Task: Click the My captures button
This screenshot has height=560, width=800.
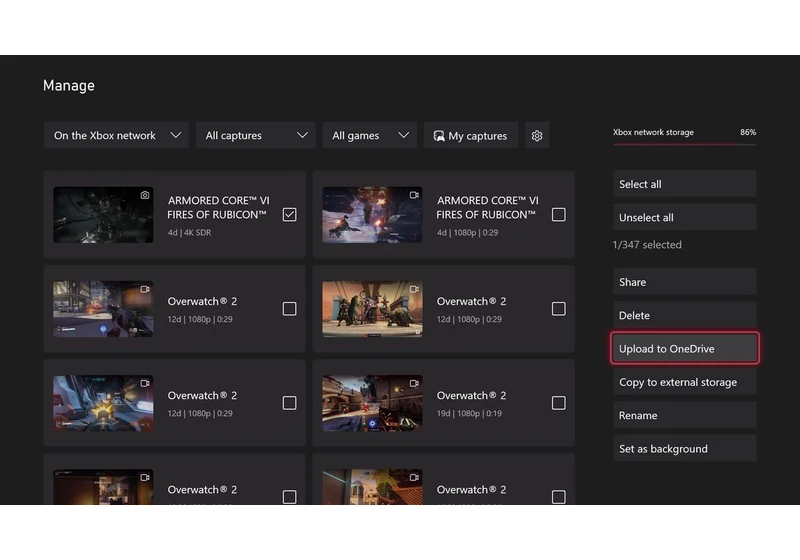Action: tap(471, 136)
